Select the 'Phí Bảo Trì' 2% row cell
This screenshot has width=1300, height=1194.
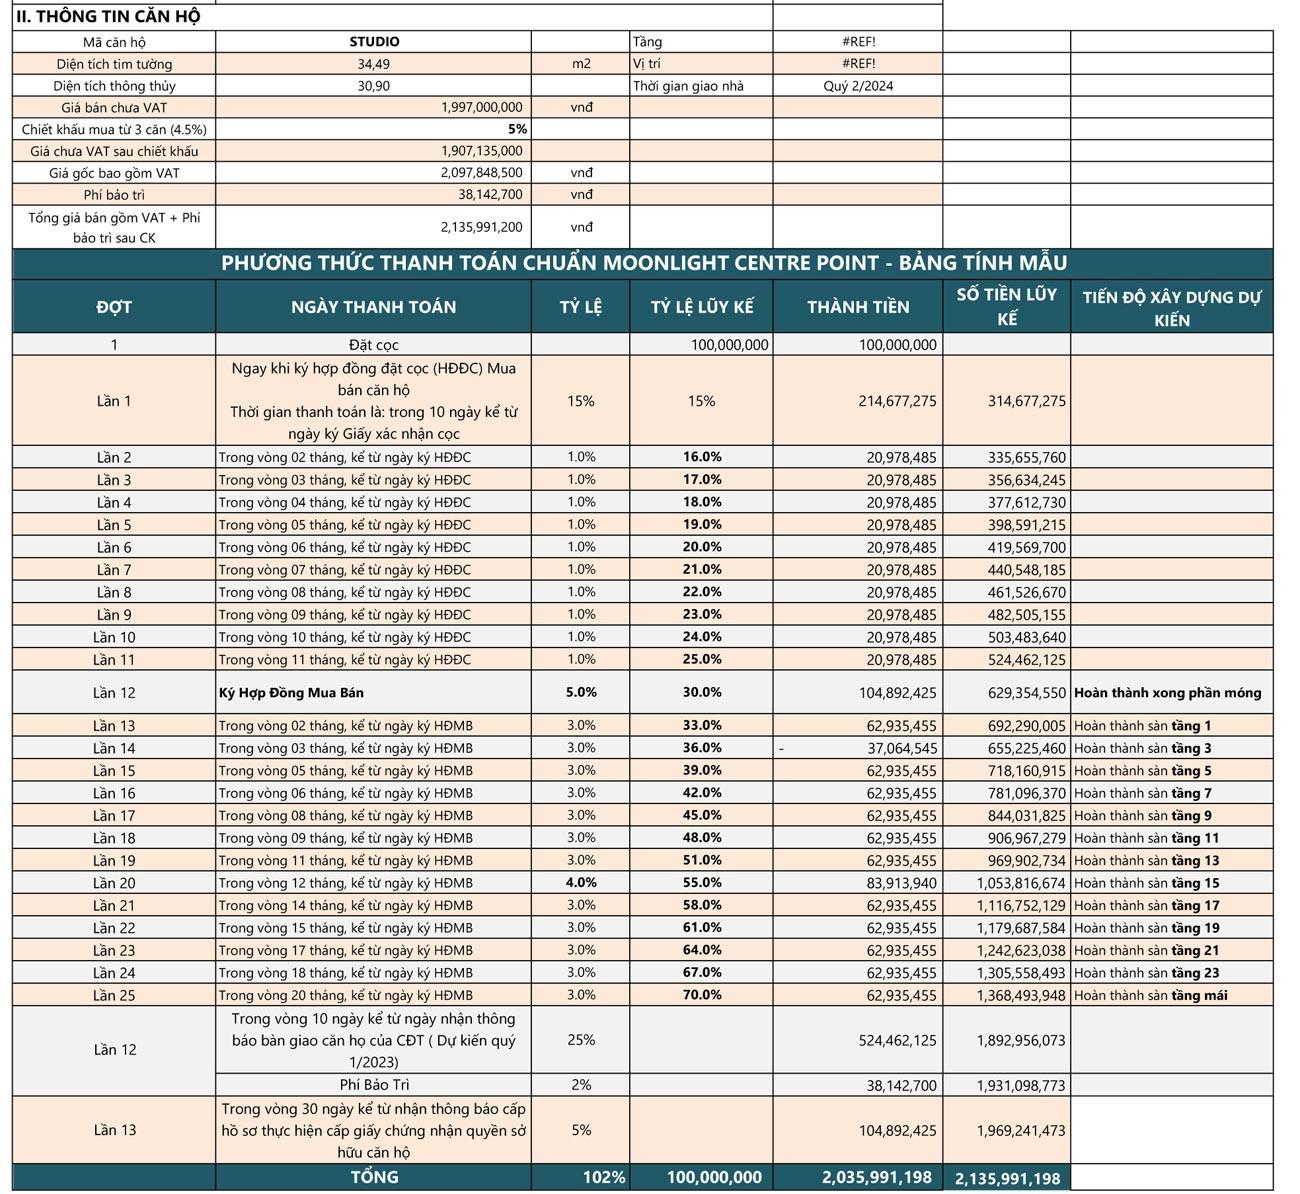(x=373, y=1085)
